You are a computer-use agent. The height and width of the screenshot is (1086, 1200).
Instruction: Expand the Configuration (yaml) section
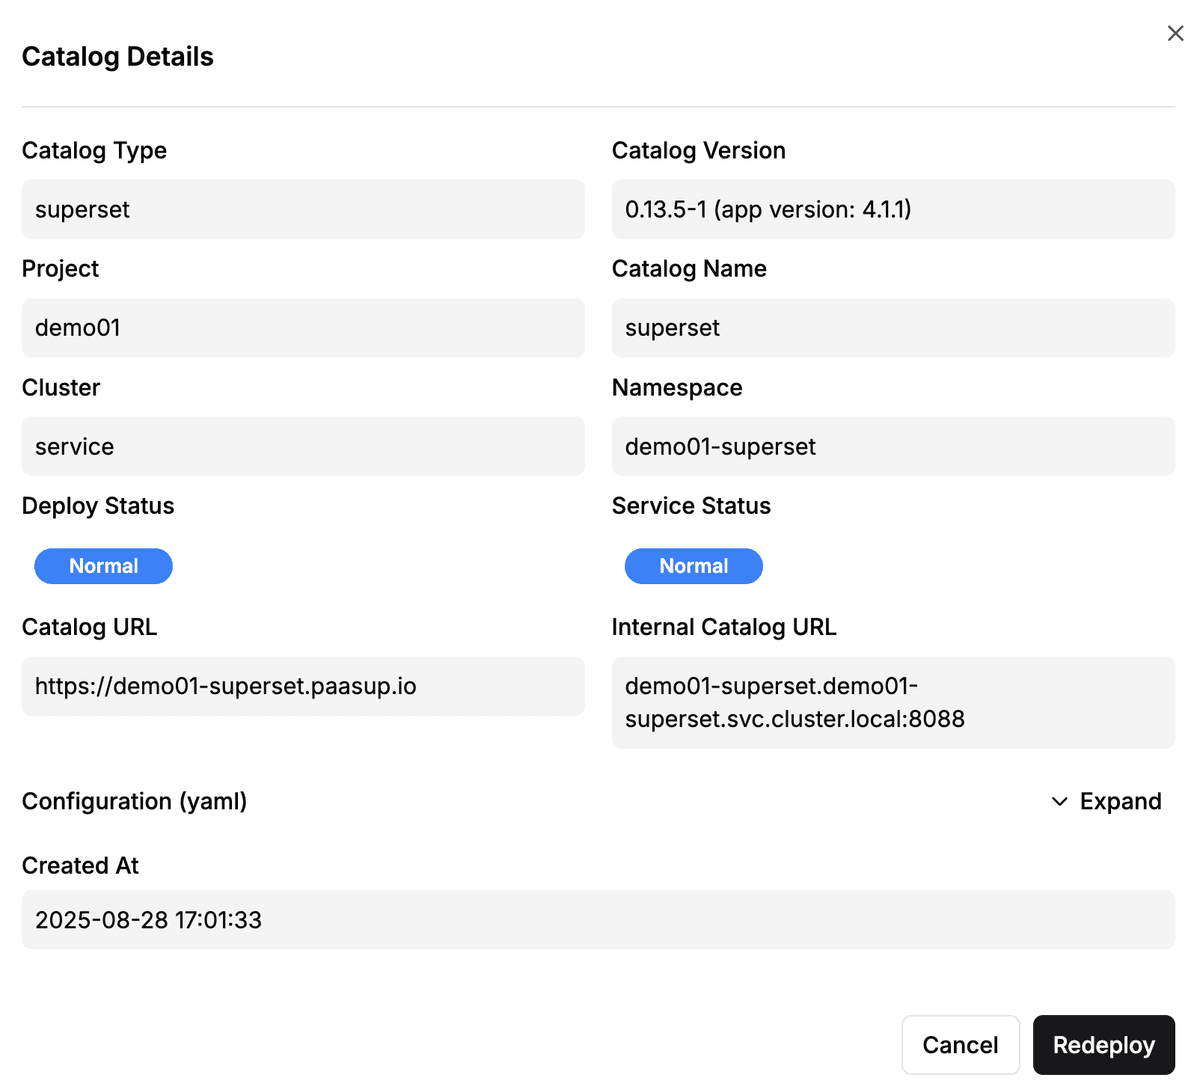1120,802
